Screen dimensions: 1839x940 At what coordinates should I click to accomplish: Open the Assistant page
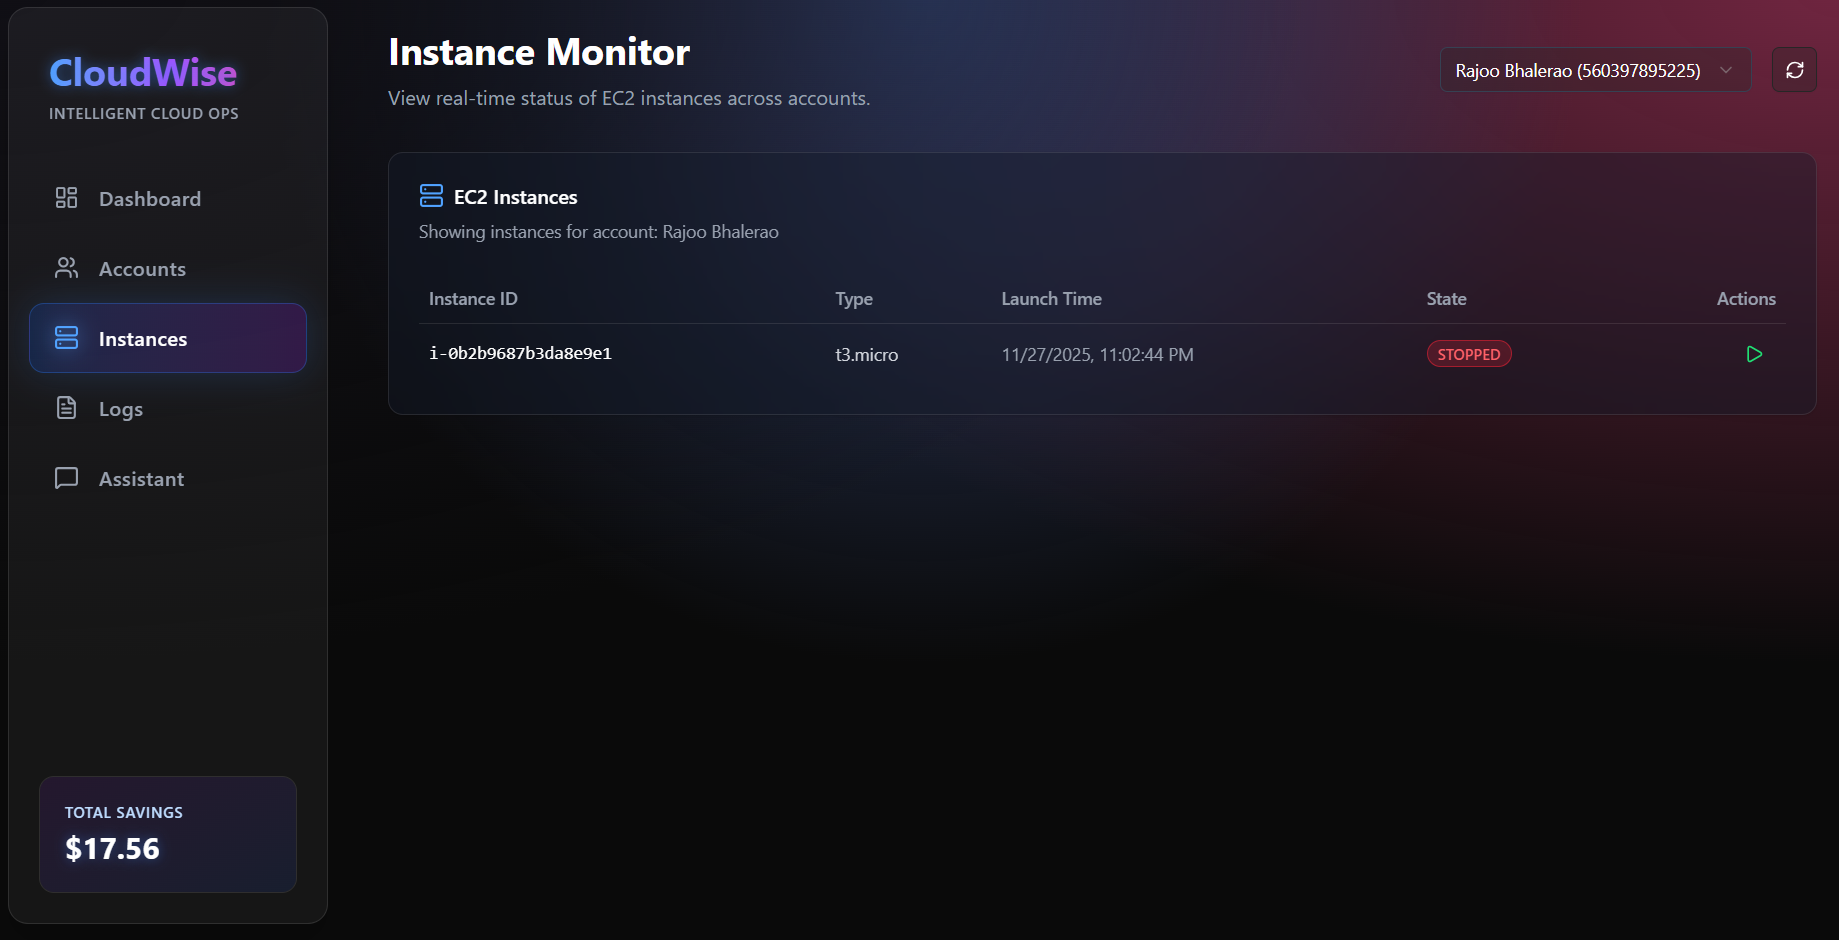point(168,478)
